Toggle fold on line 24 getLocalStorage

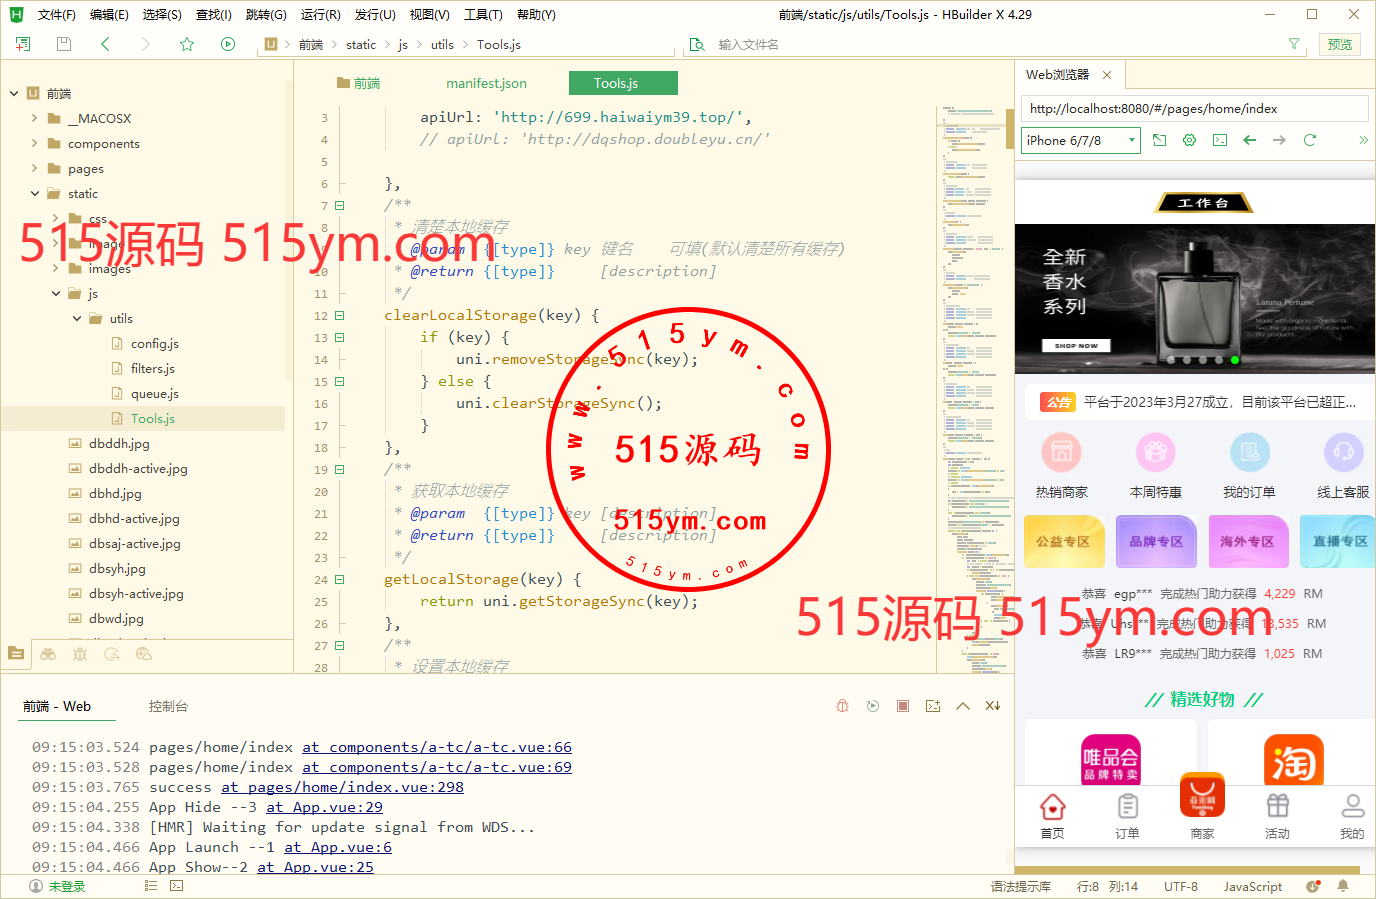tap(339, 580)
